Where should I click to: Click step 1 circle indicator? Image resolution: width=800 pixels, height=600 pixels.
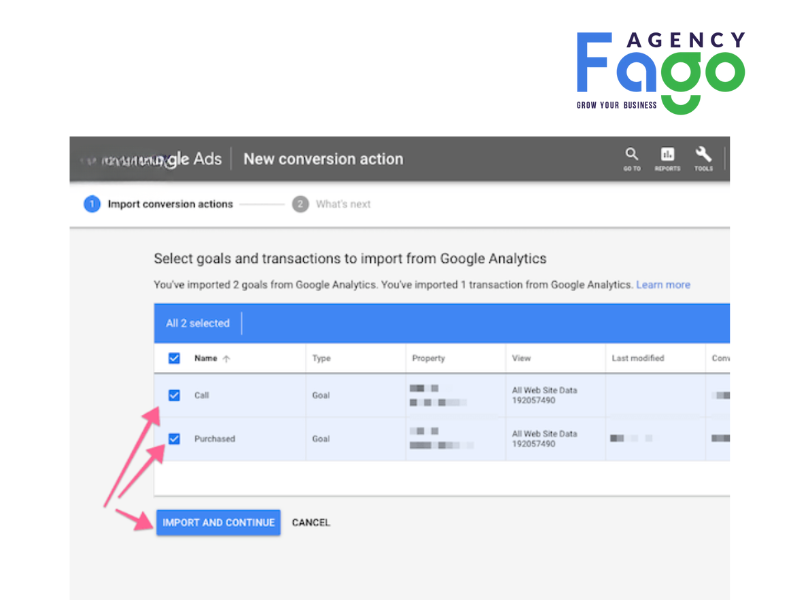(92, 204)
